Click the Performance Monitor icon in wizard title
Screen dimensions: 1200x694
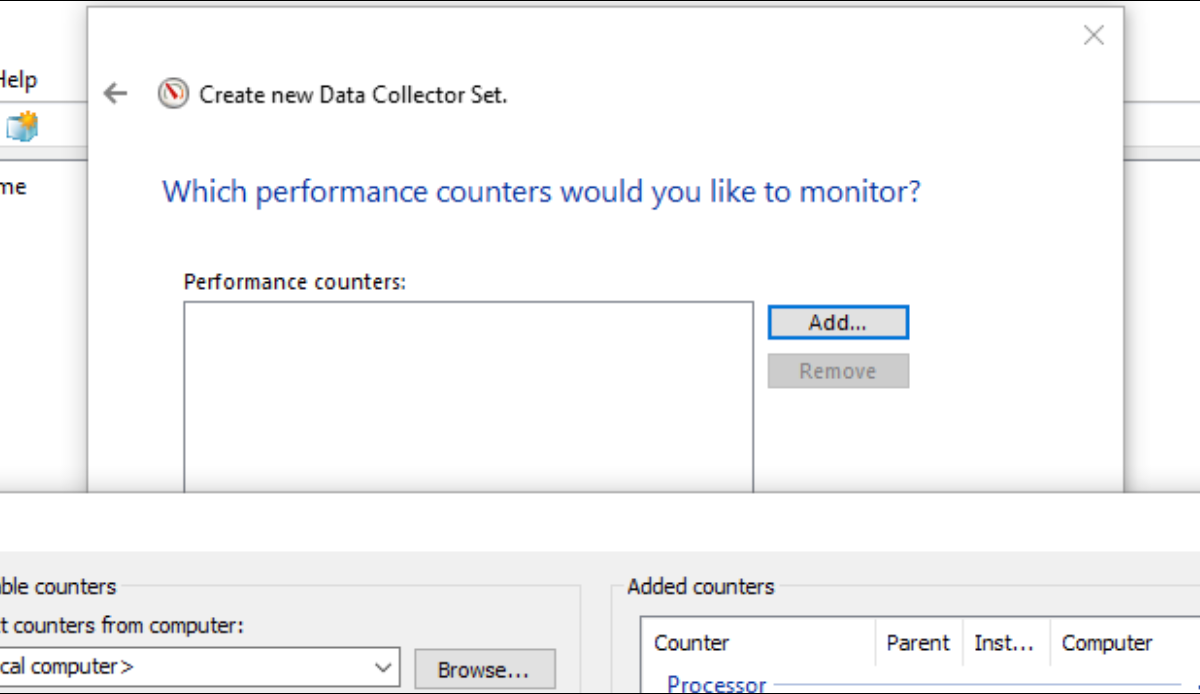coord(173,94)
